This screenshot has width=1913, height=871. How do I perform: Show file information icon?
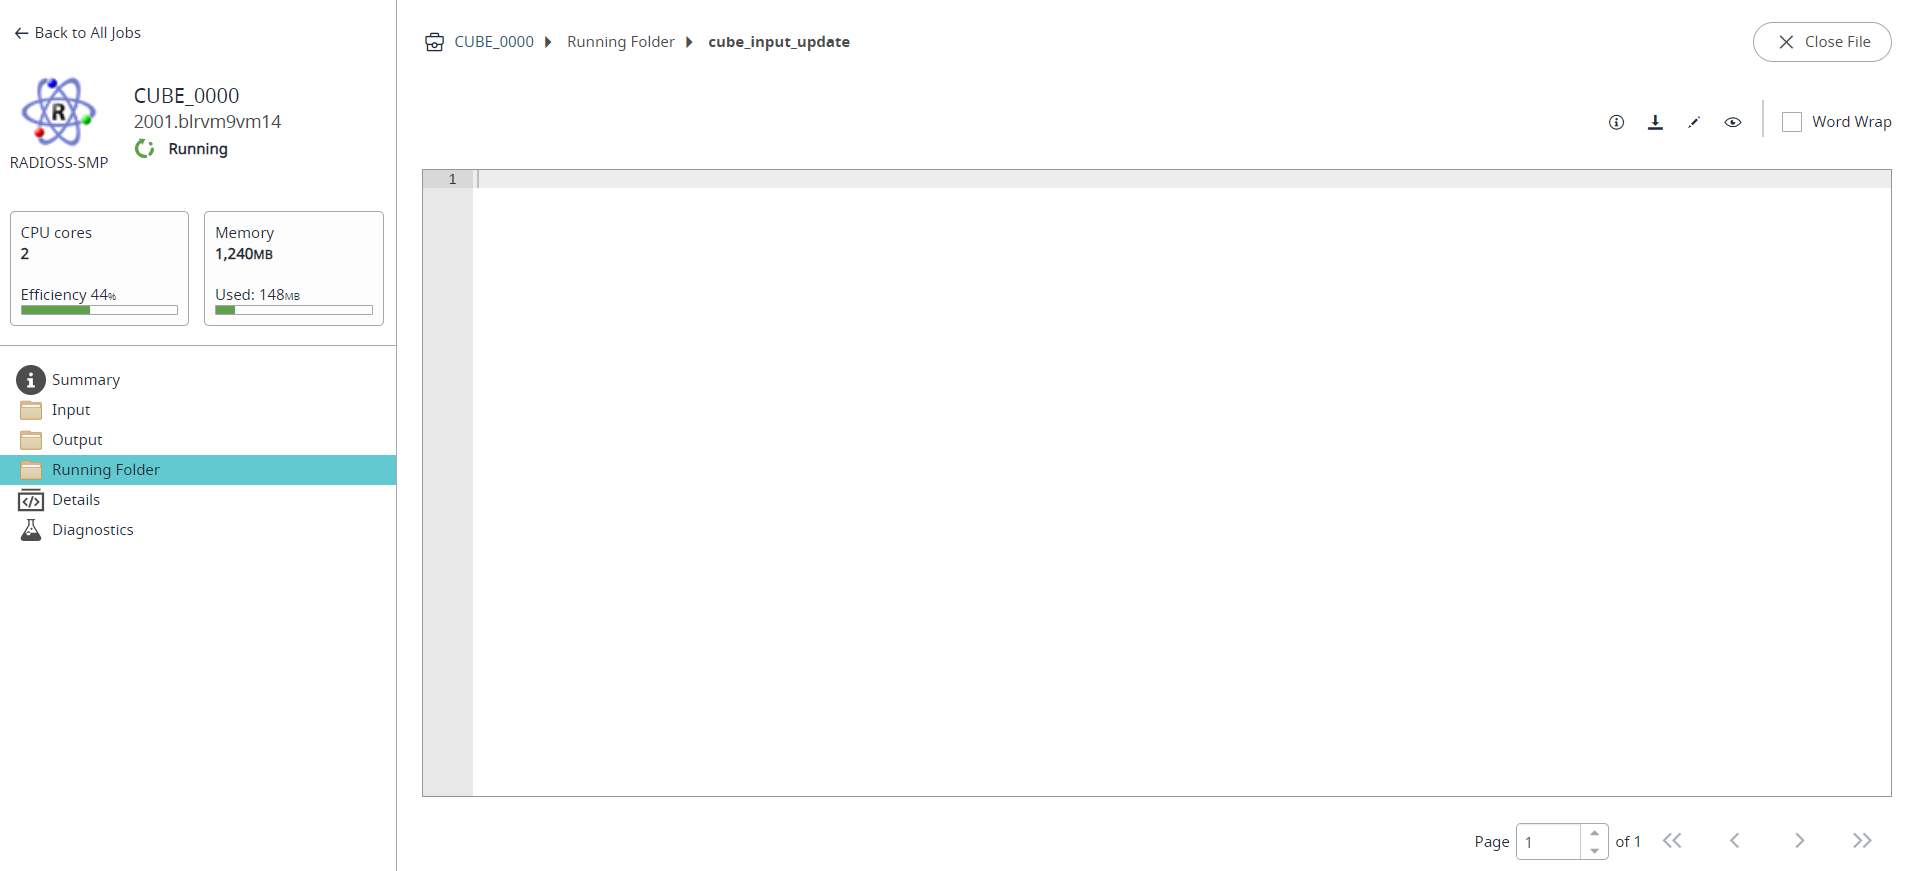click(1616, 122)
